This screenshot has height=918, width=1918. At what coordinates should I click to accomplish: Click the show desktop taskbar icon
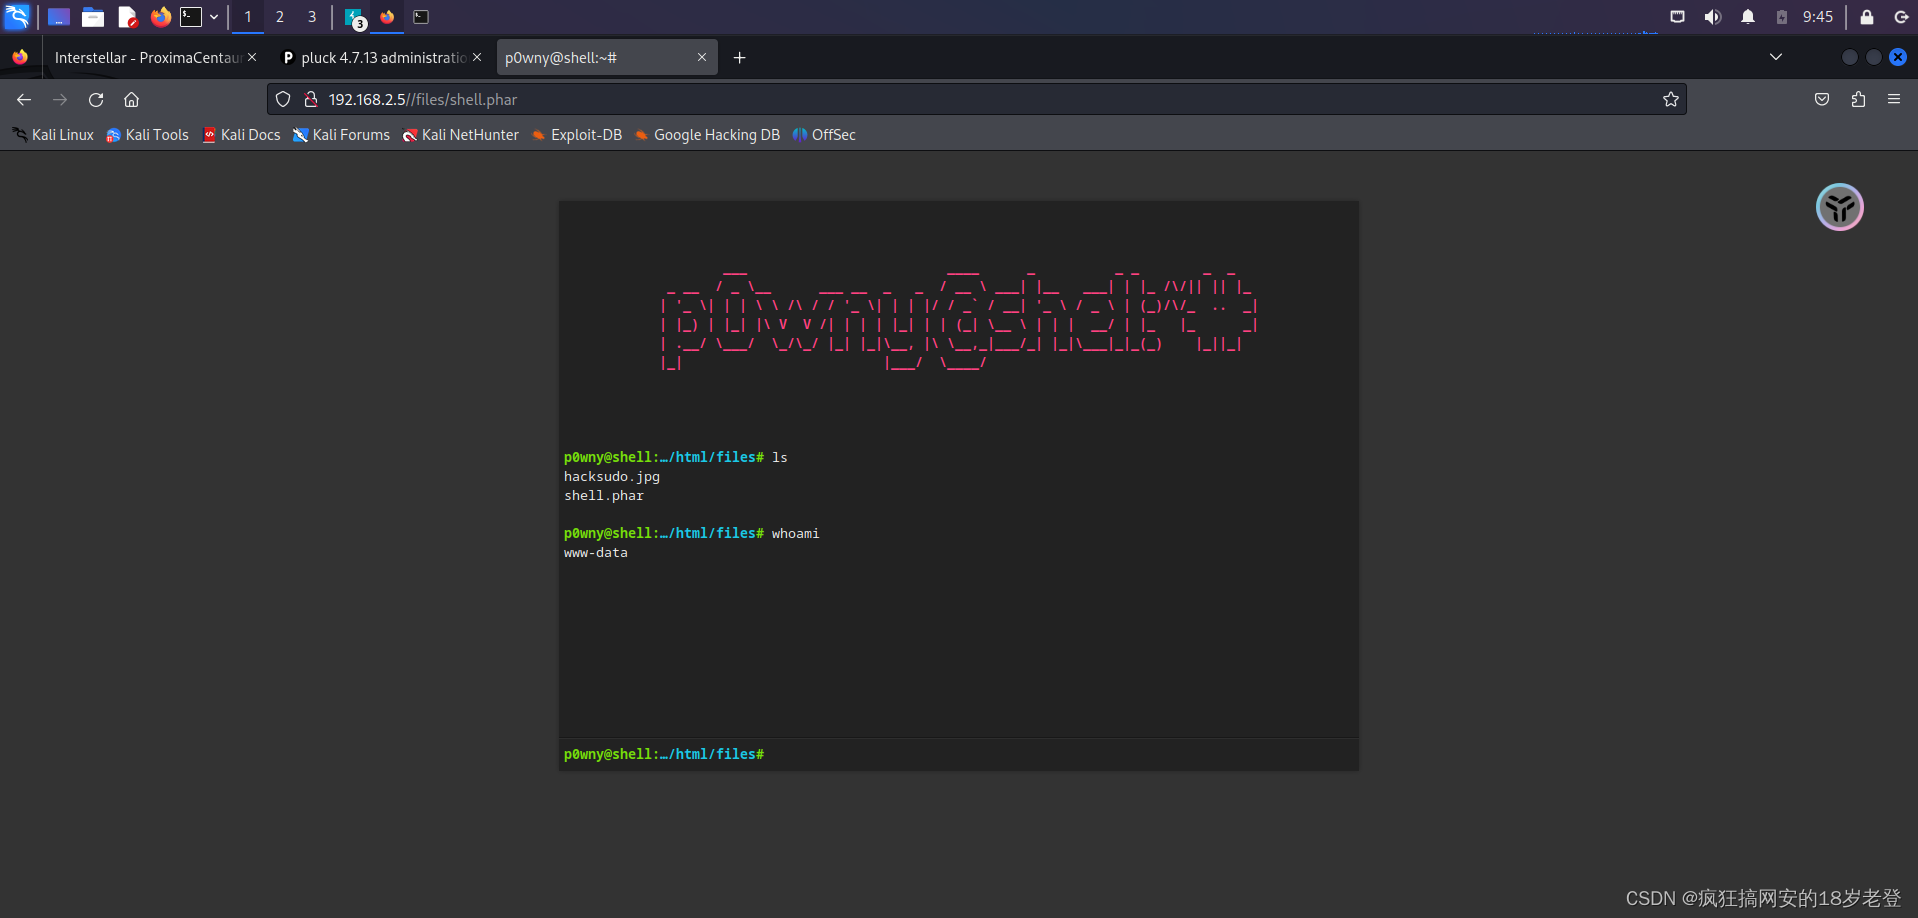(x=59, y=17)
